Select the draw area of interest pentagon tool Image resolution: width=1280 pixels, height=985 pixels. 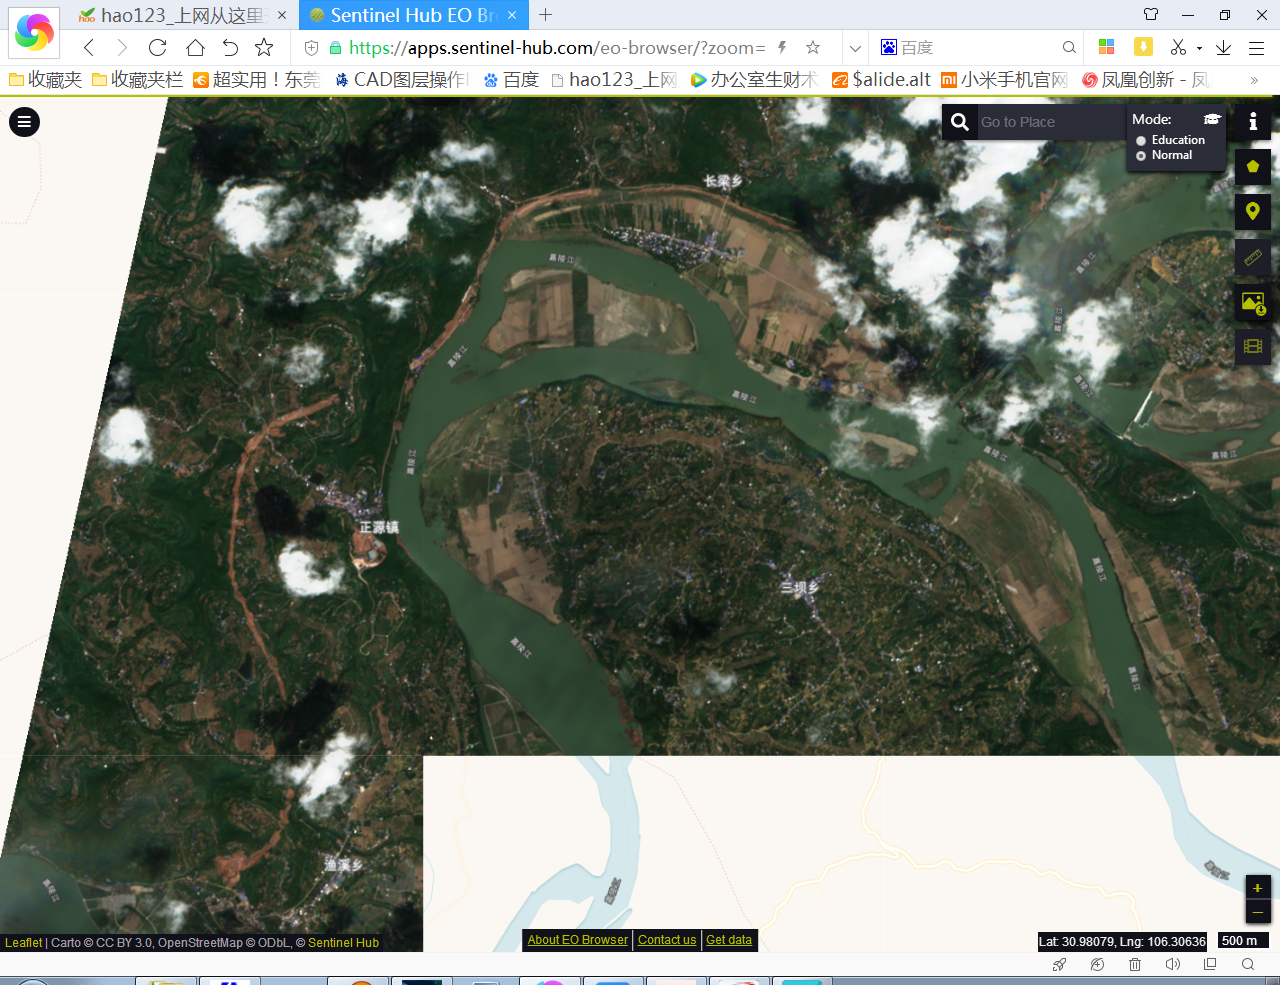pyautogui.click(x=1253, y=167)
